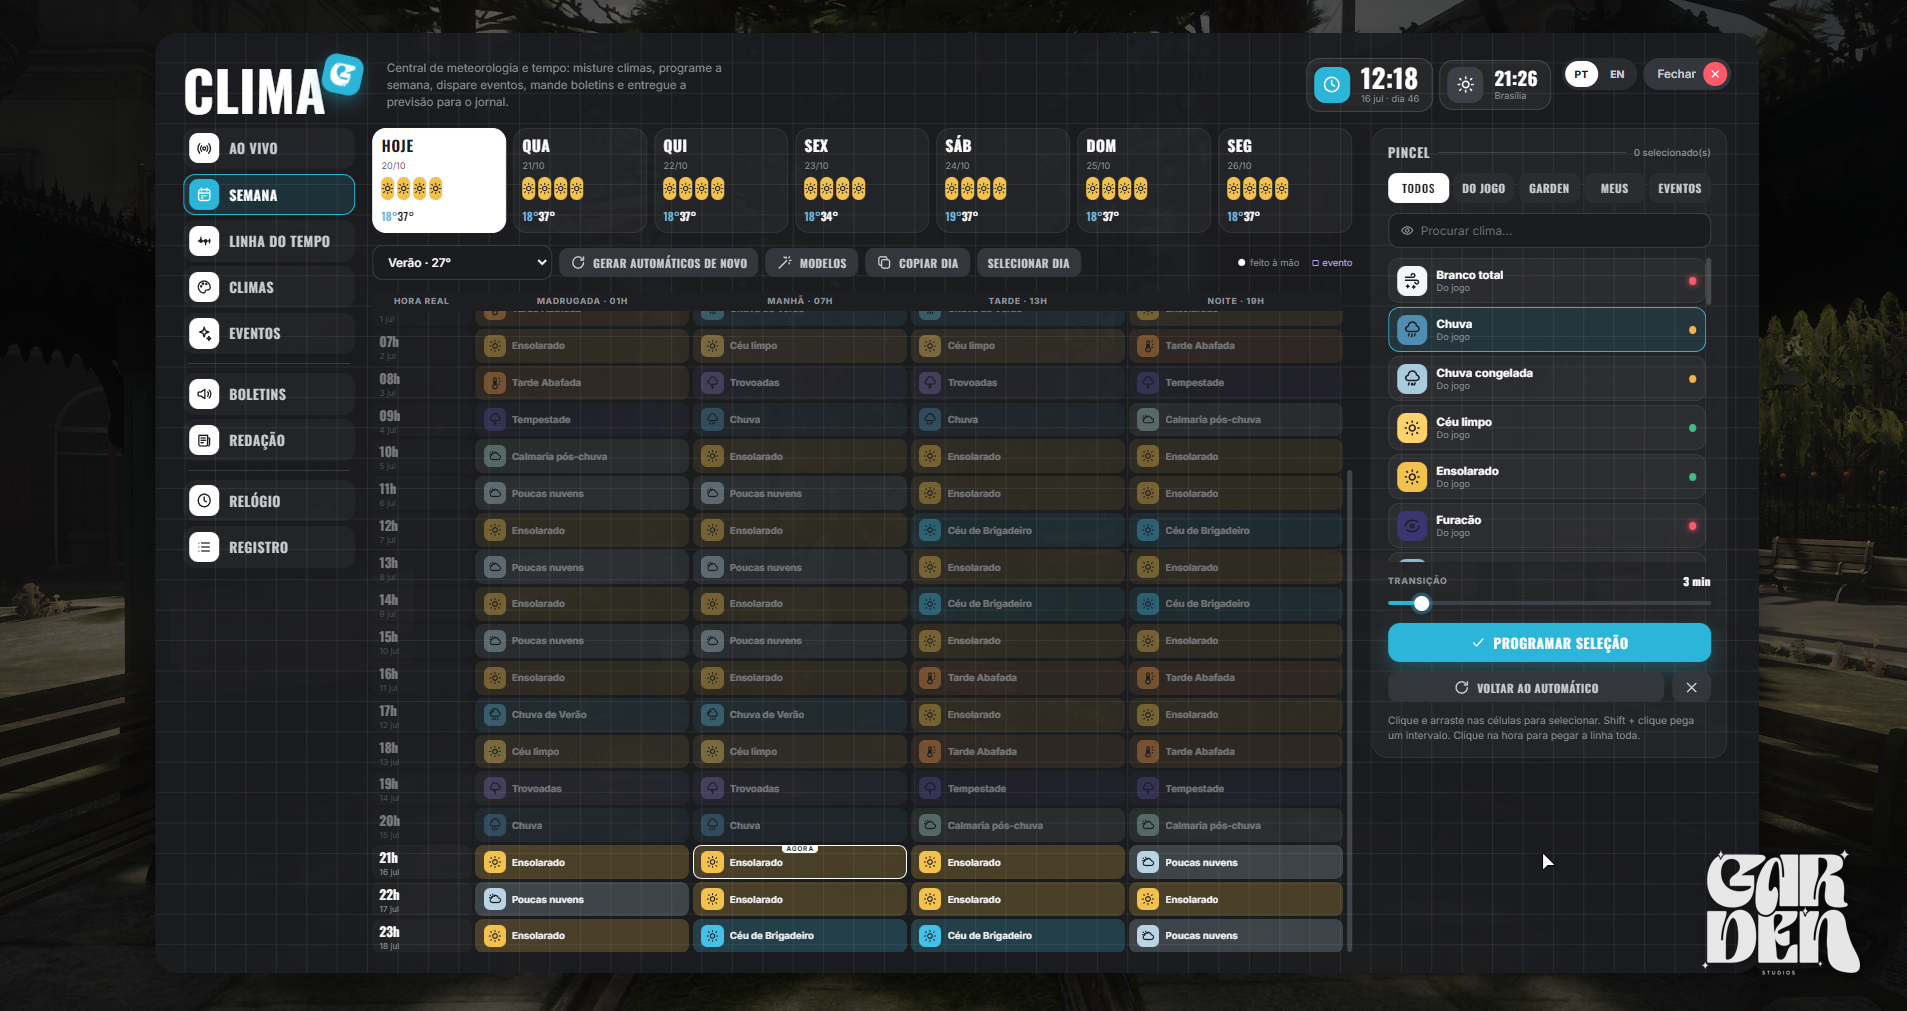The height and width of the screenshot is (1011, 1907).
Task: Click the Programar seleção button
Action: (x=1549, y=643)
